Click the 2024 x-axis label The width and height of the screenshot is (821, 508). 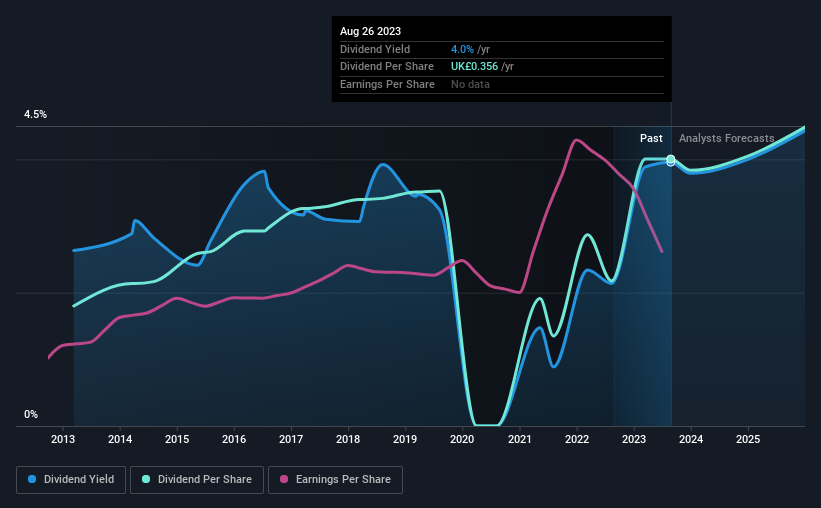click(691, 439)
